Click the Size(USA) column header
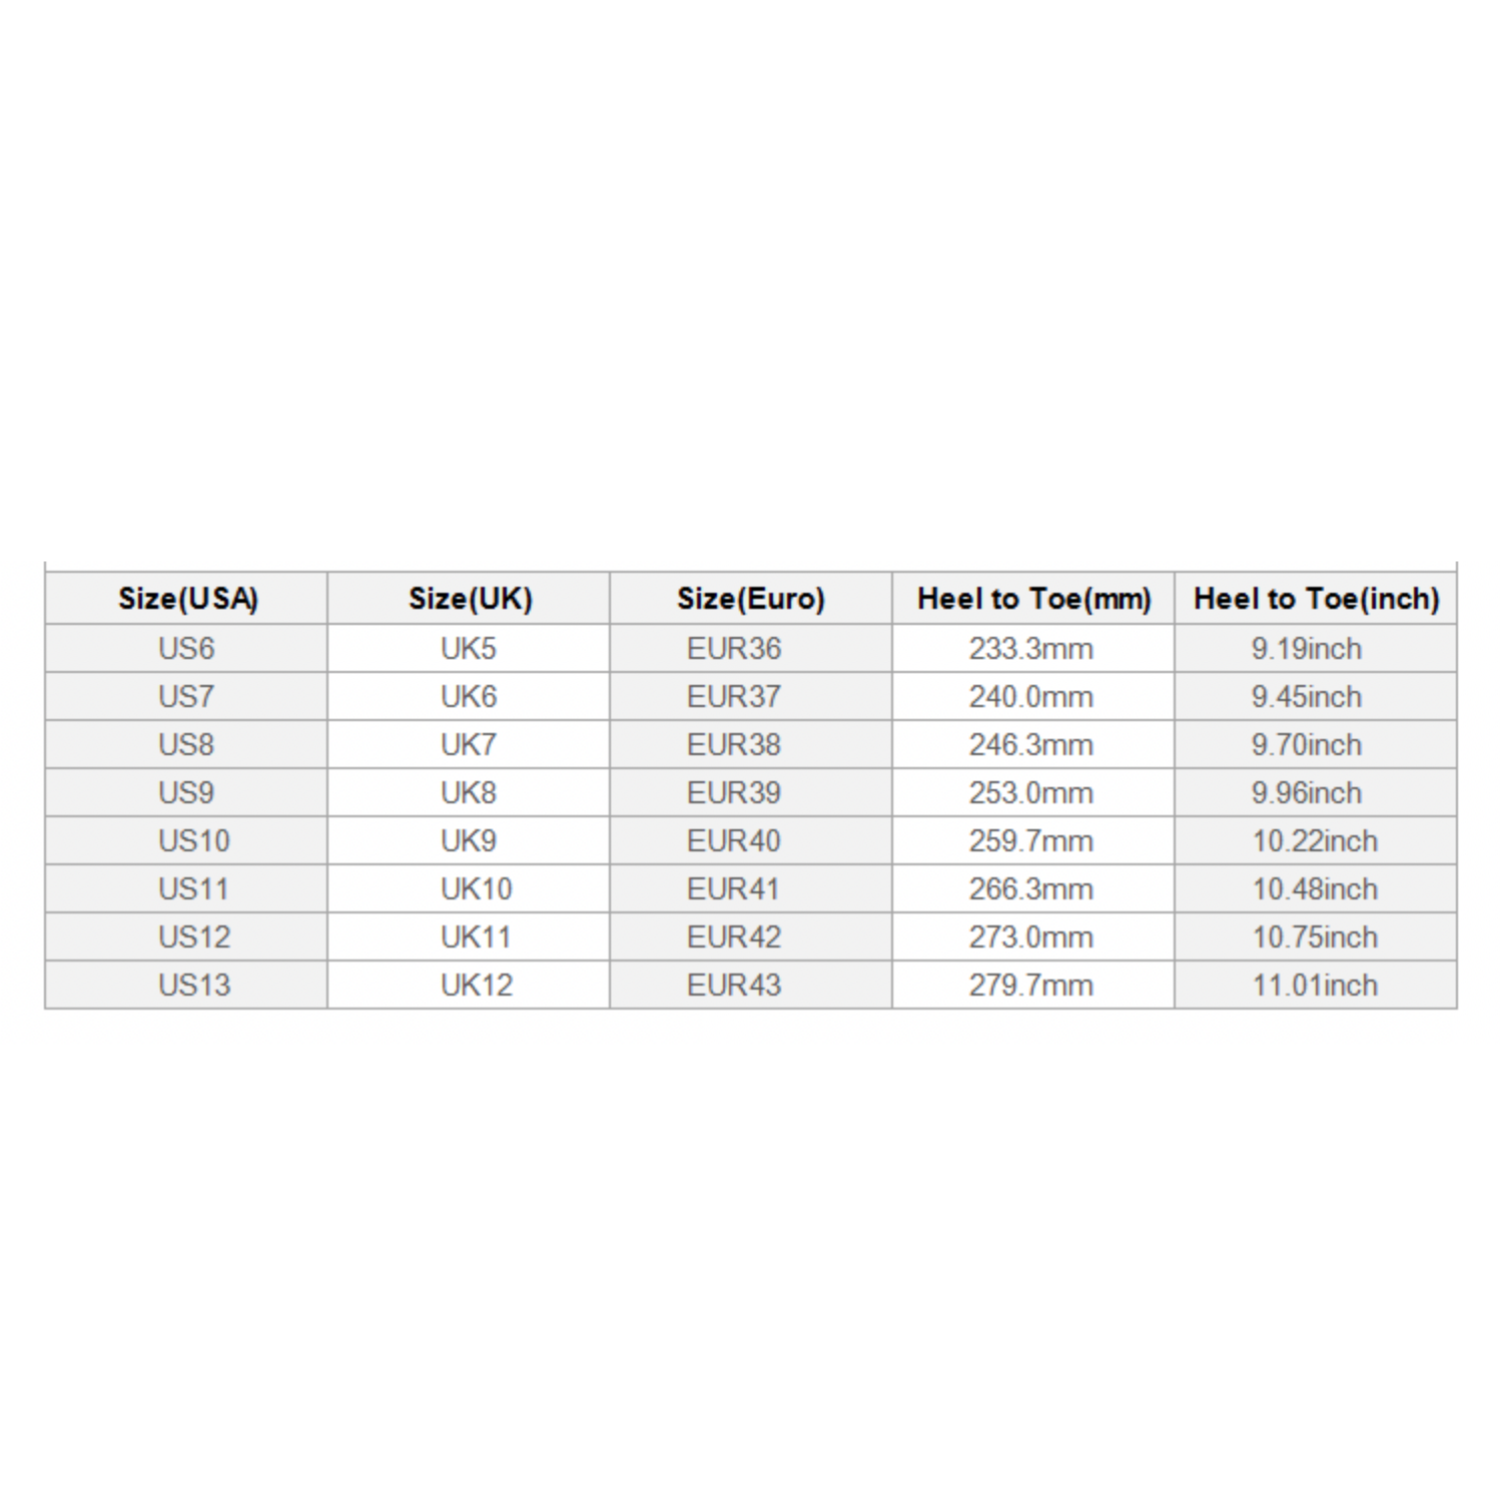This screenshot has height=1500, width=1500. [x=187, y=599]
